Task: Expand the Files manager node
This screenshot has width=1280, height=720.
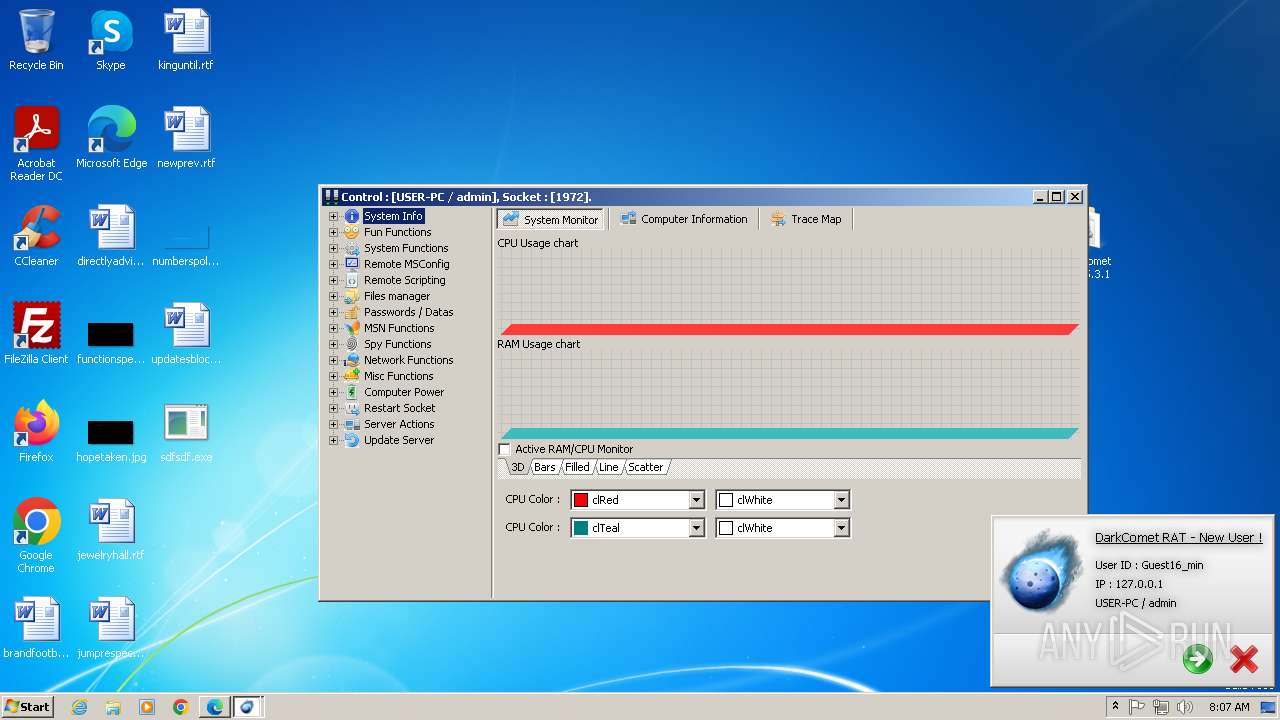Action: [334, 296]
